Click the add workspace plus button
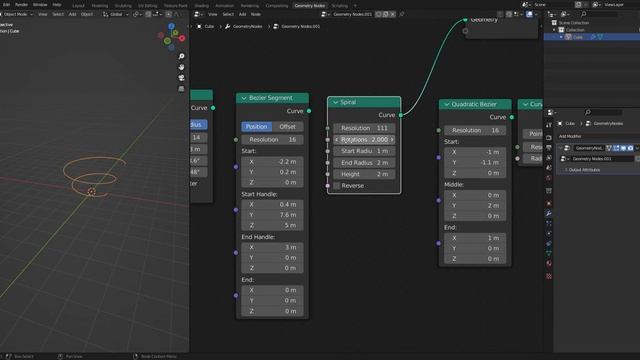 point(355,6)
